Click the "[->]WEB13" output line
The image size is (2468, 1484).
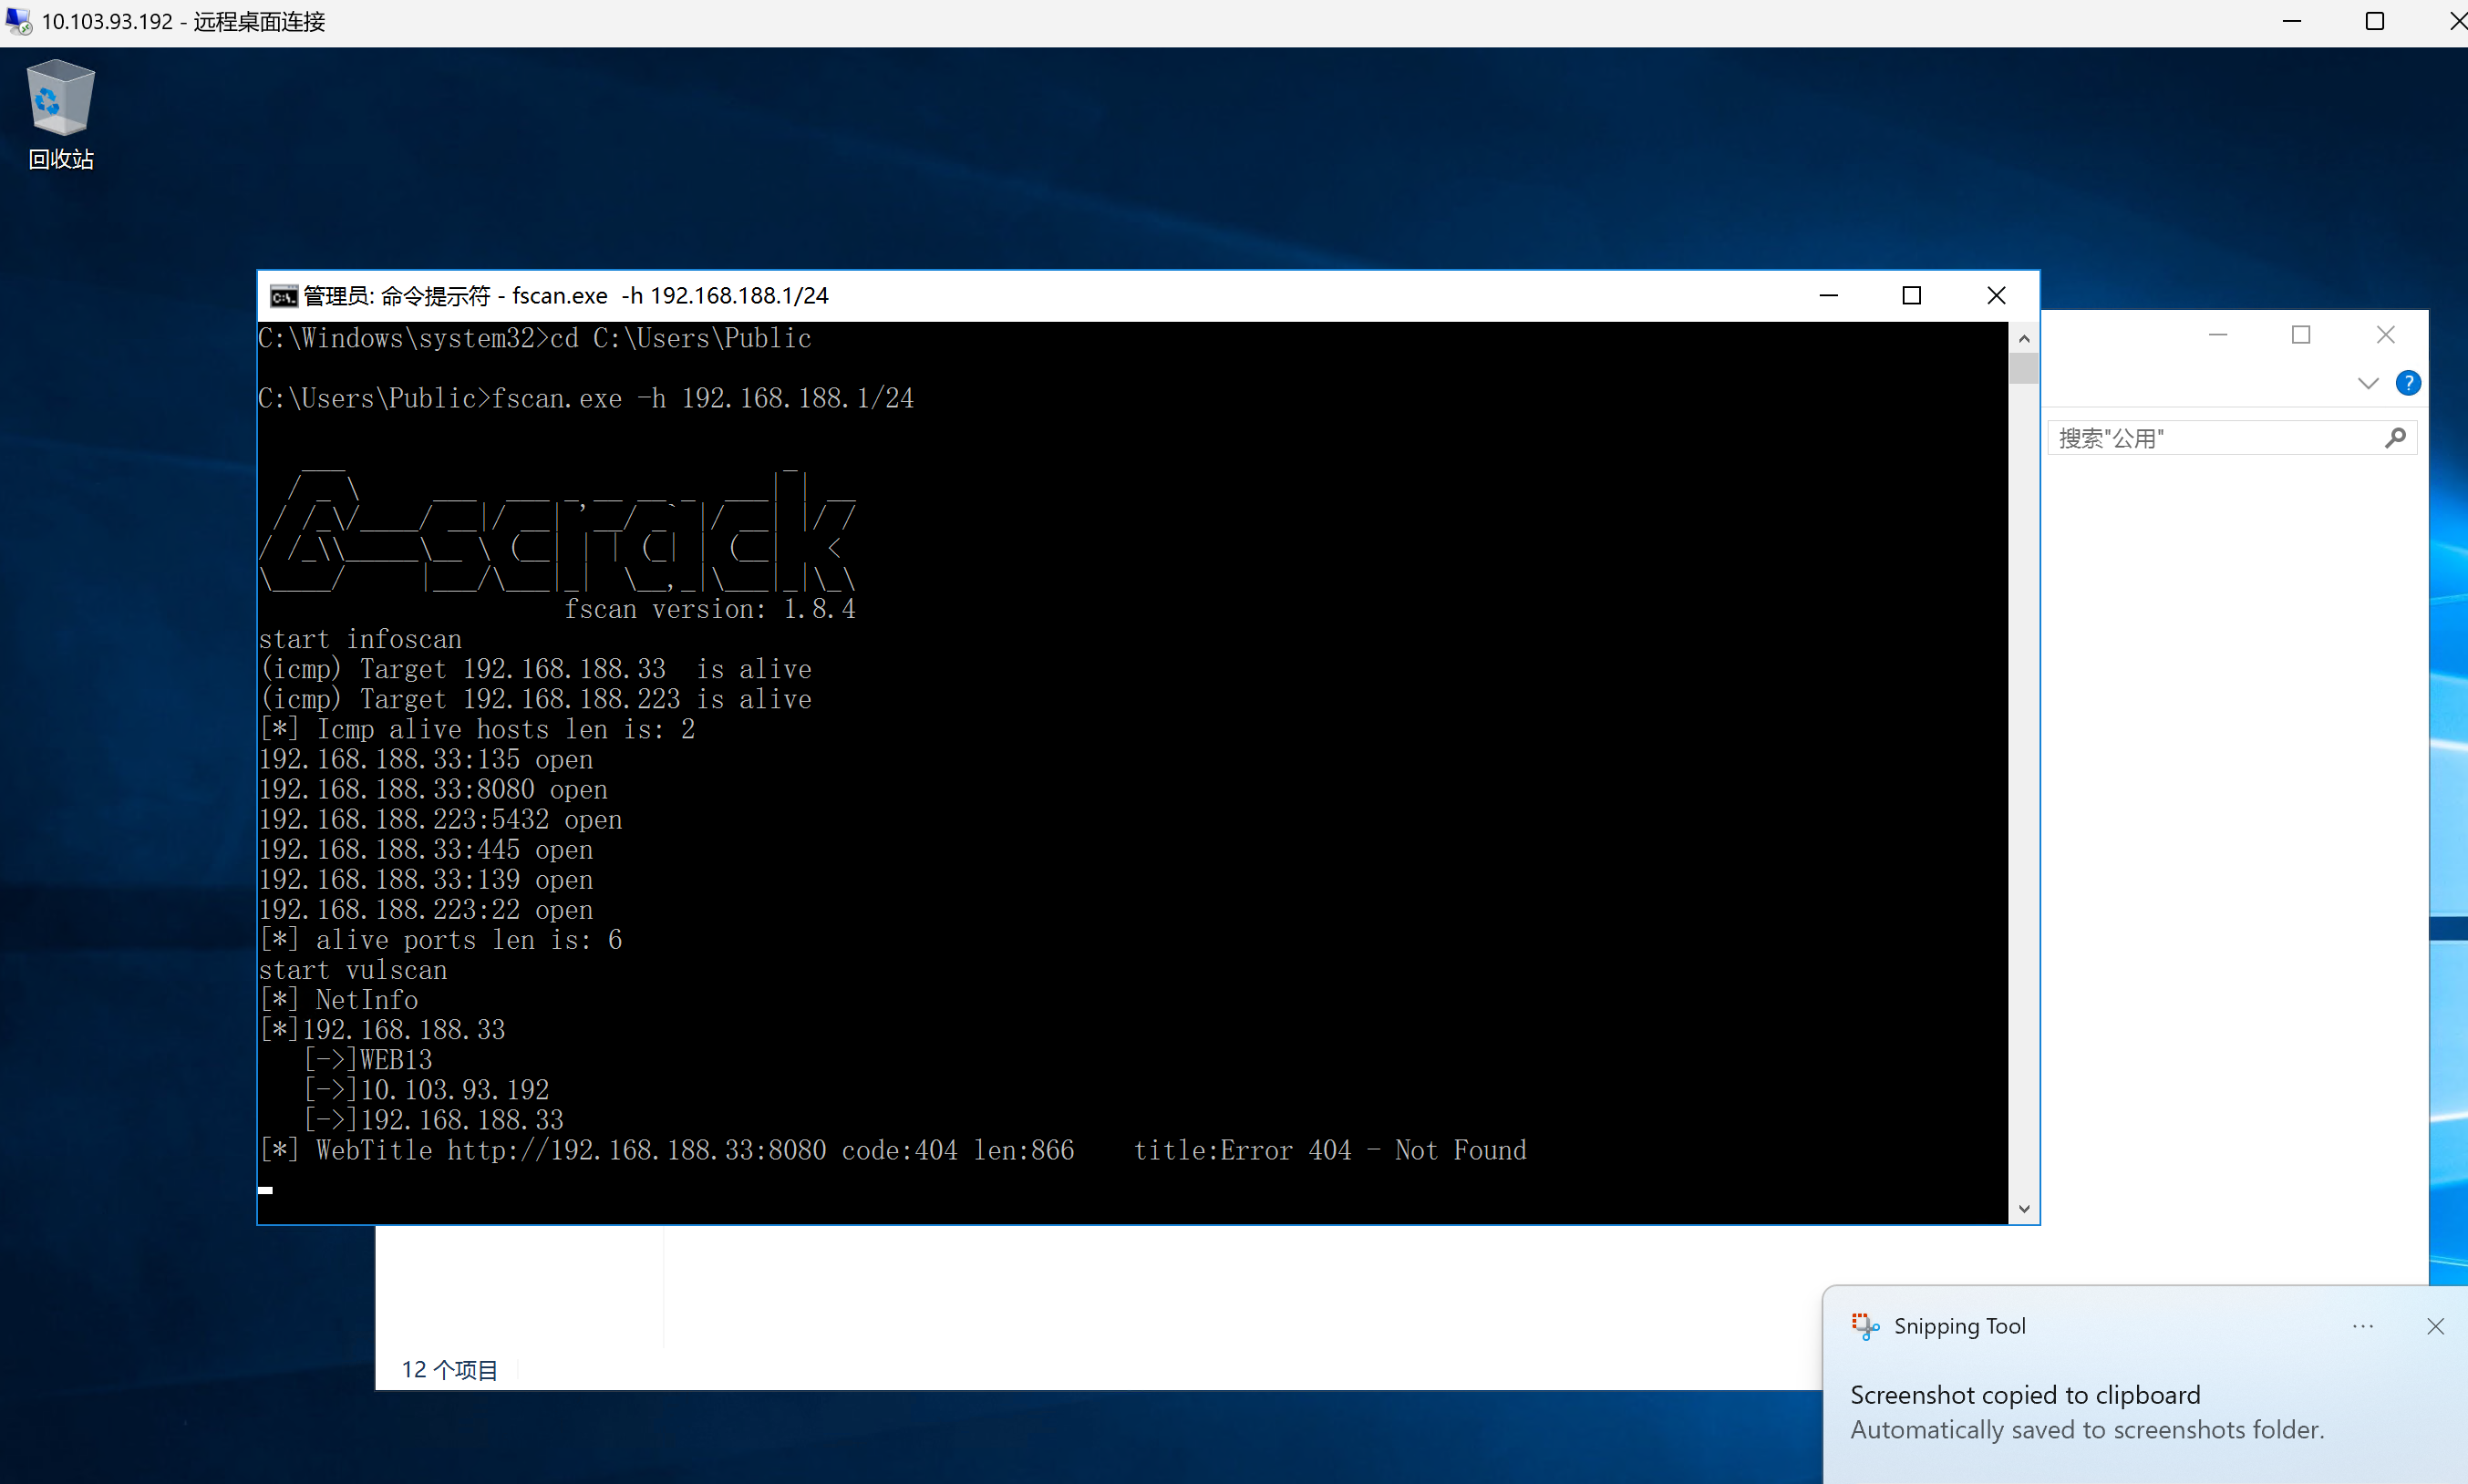[368, 1059]
